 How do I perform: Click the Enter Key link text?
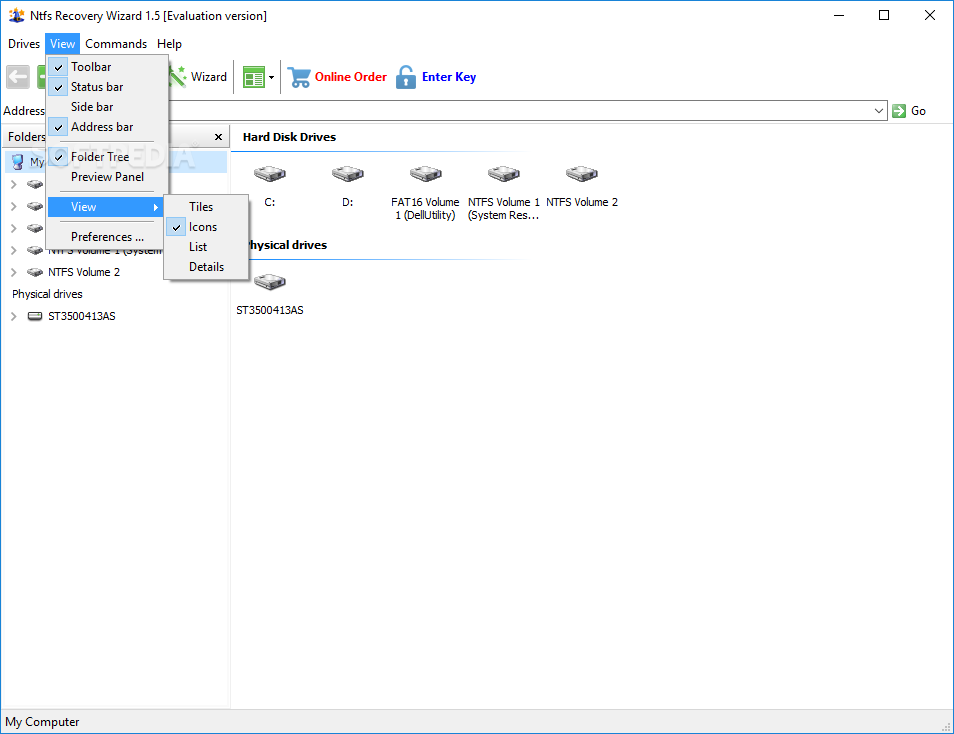[449, 77]
